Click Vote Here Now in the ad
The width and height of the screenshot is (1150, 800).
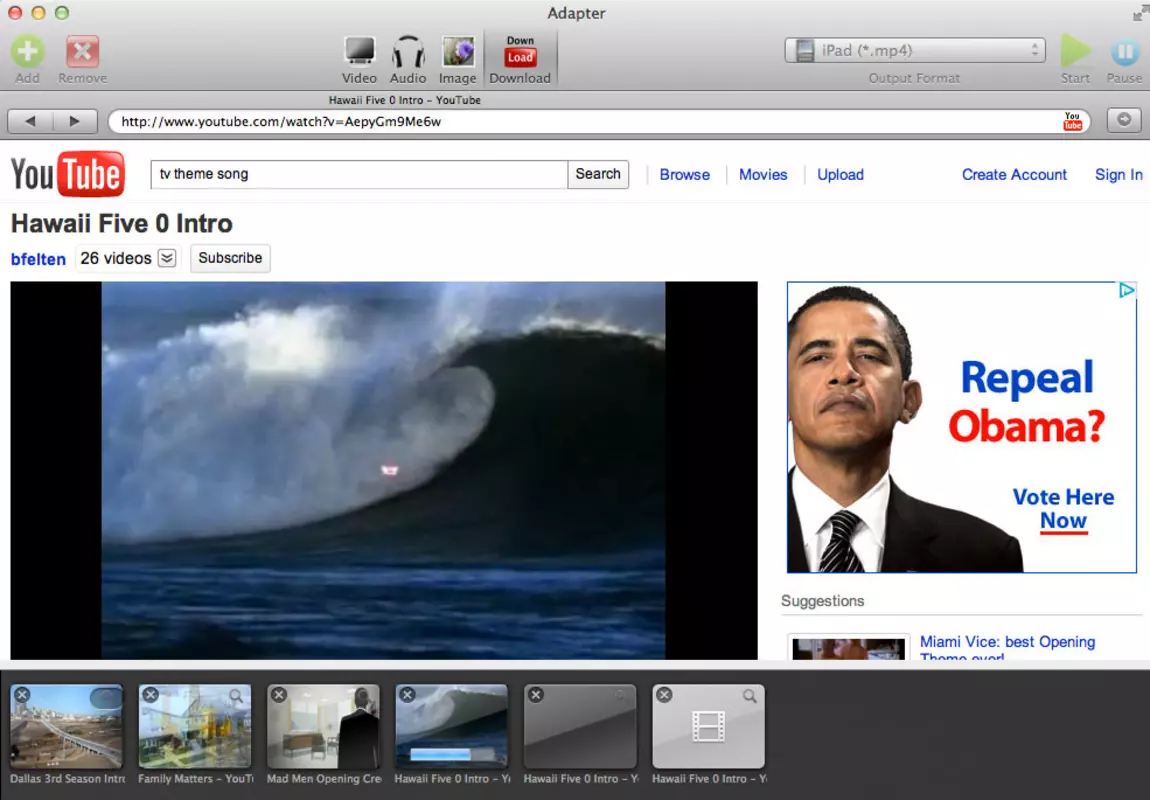(x=1063, y=509)
